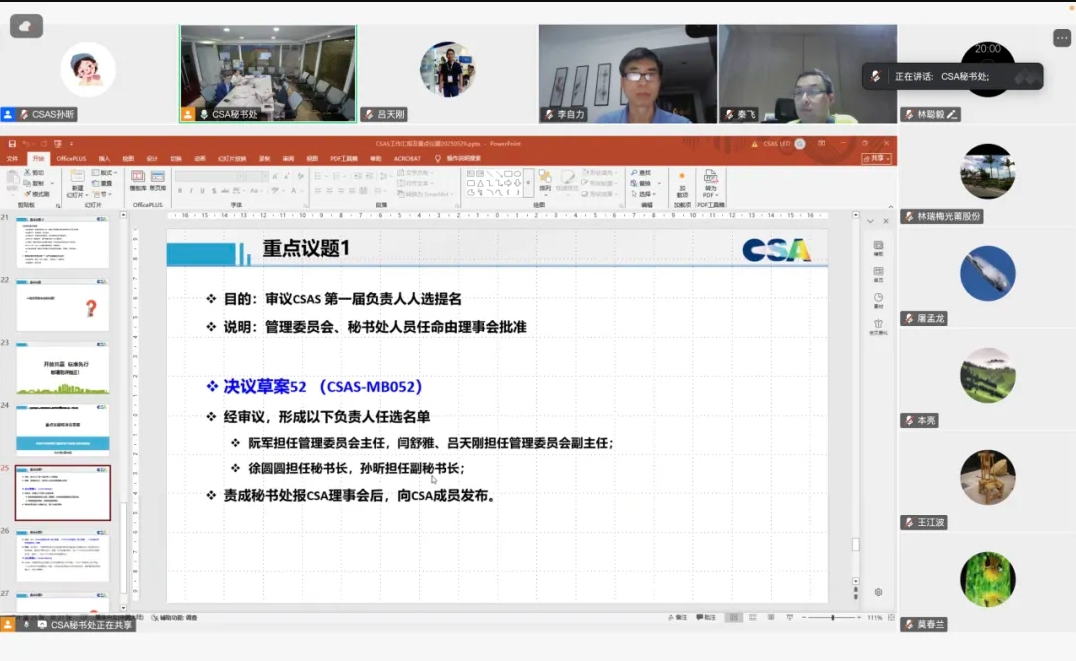Click the Reading view icon in status bar

coord(771,618)
